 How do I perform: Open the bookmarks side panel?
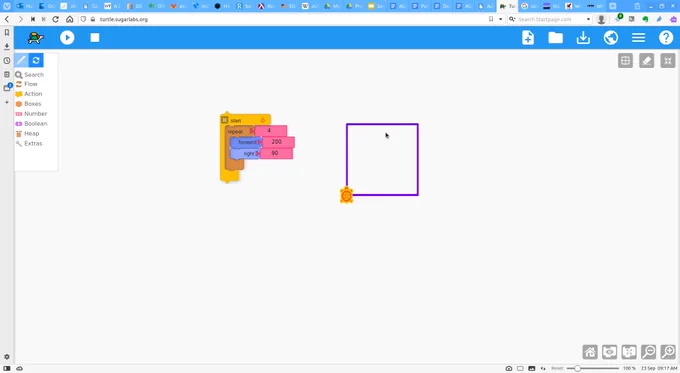tap(7, 33)
